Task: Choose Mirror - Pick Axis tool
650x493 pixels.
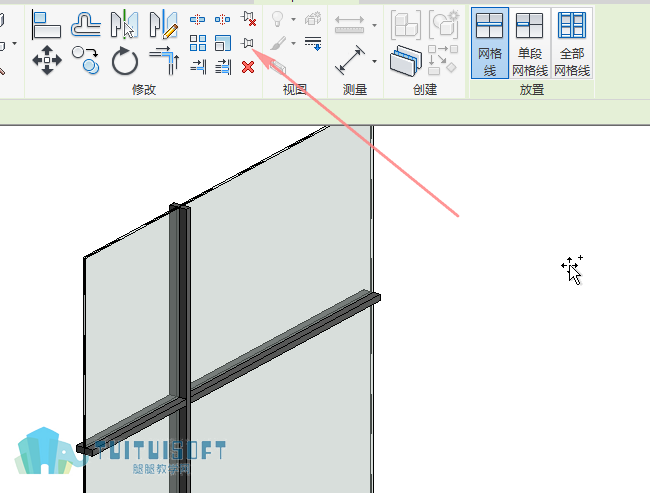Action: (x=124, y=25)
